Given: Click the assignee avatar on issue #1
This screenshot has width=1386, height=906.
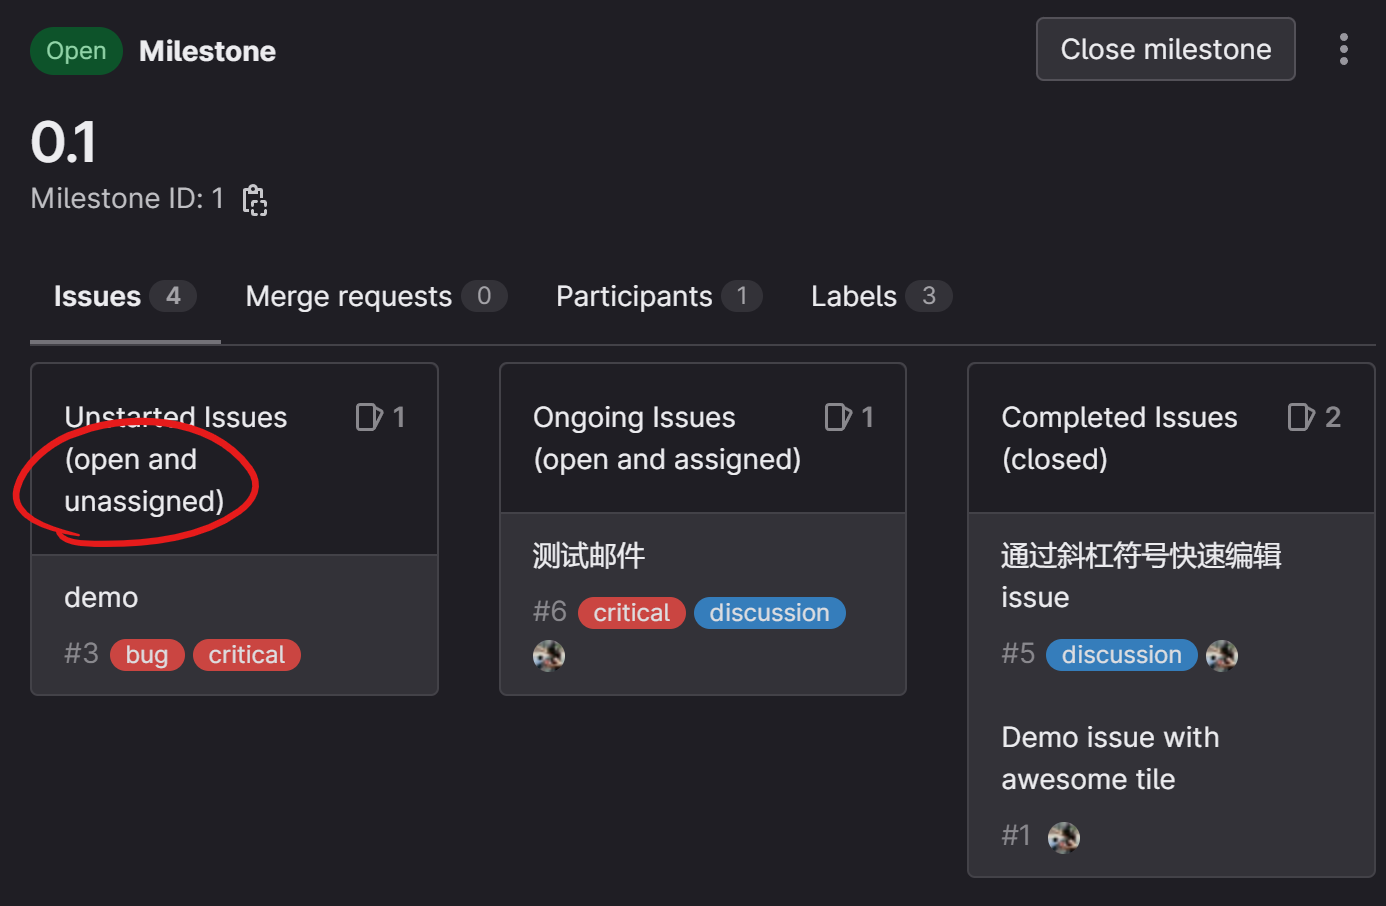Looking at the screenshot, I should pyautogui.click(x=1063, y=837).
